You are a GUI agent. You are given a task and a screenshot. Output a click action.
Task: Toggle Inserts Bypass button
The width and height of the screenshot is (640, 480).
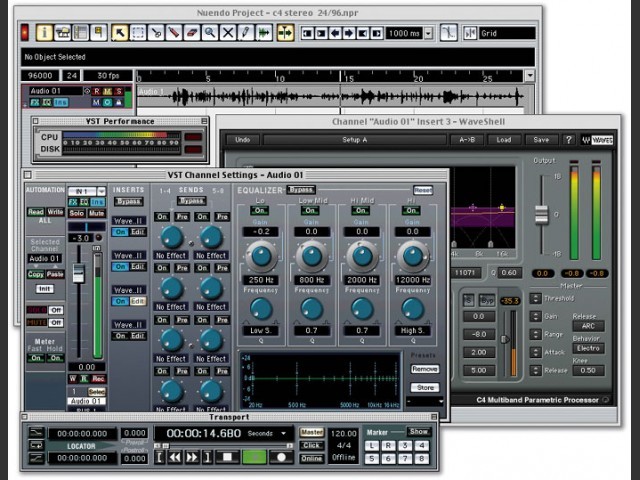(x=129, y=202)
